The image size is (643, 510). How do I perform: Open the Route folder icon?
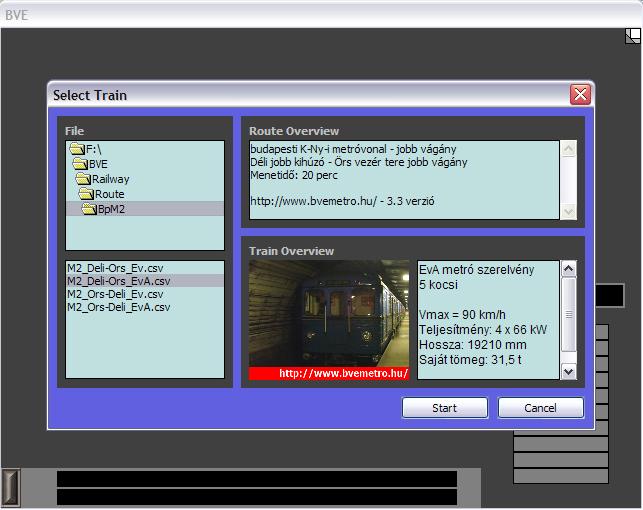coord(86,194)
